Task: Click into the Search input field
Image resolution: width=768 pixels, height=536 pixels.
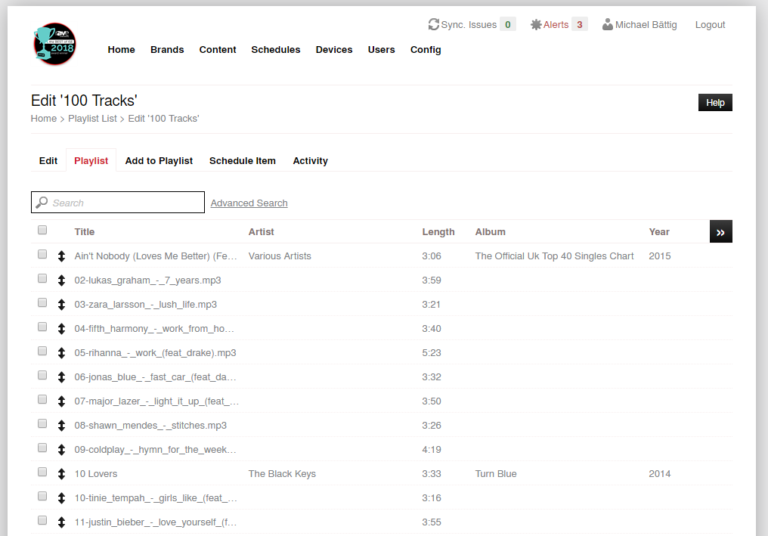Action: tap(125, 203)
